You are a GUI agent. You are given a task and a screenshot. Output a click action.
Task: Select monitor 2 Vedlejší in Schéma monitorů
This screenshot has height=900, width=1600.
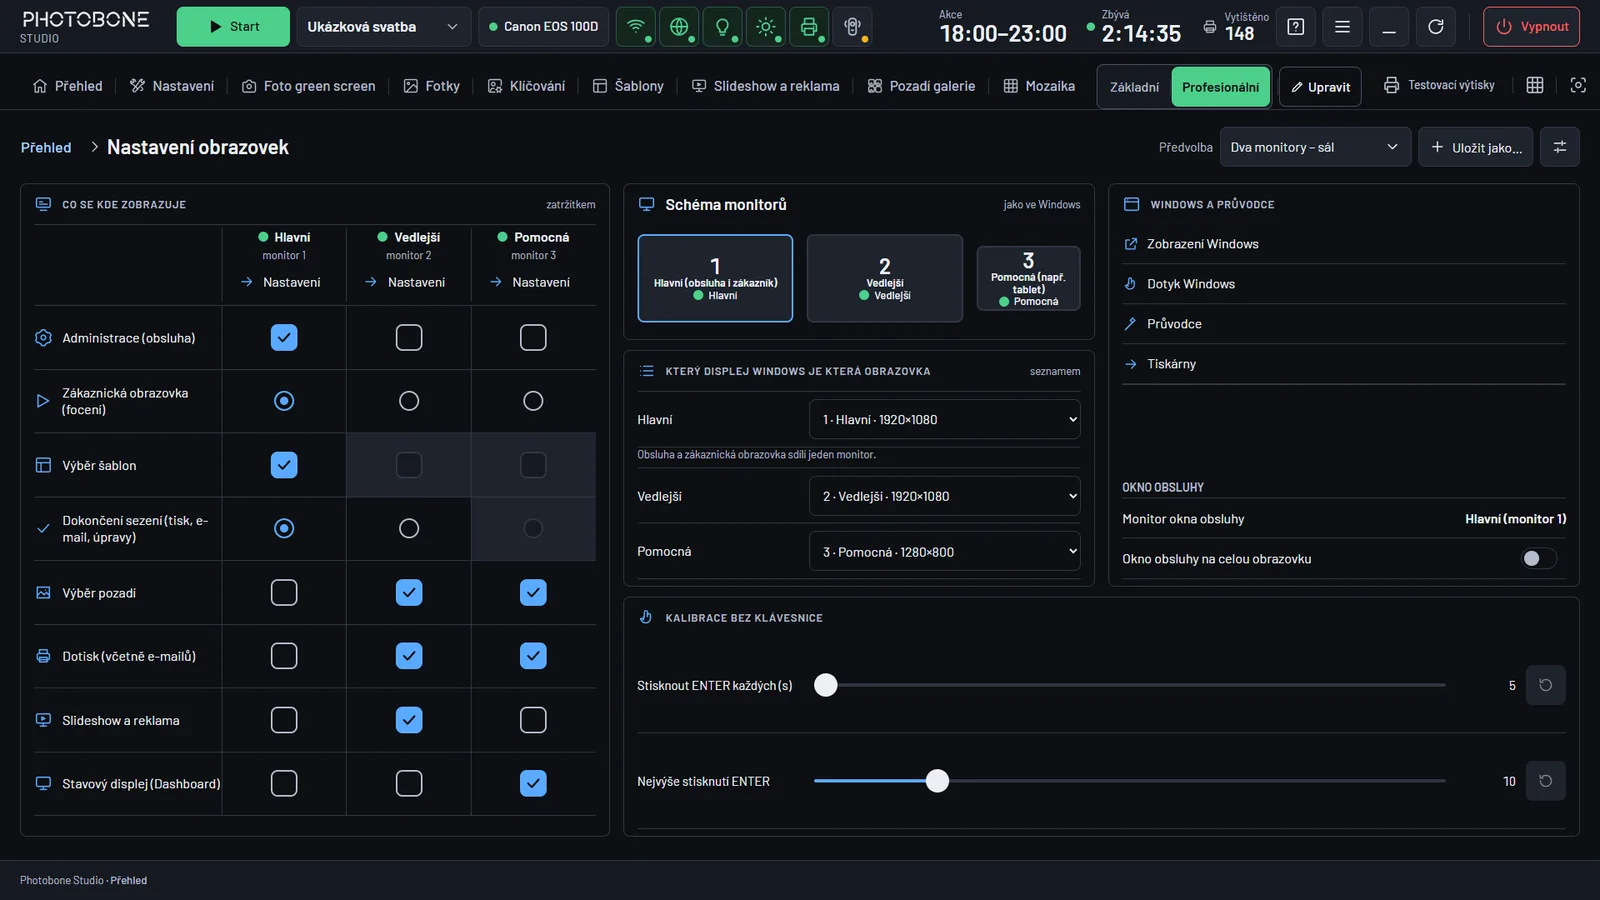pos(884,278)
